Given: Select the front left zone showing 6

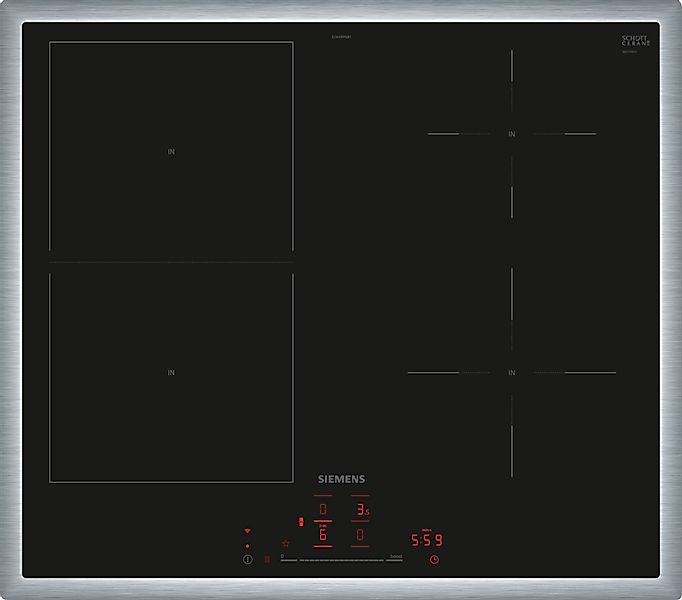Looking at the screenshot, I should [323, 535].
